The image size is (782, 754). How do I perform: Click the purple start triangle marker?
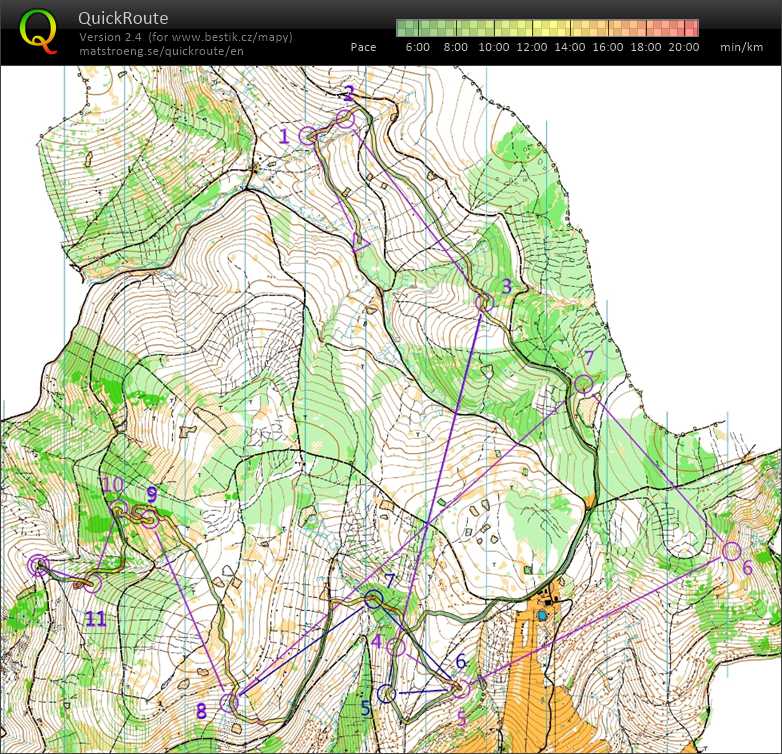[x=361, y=240]
